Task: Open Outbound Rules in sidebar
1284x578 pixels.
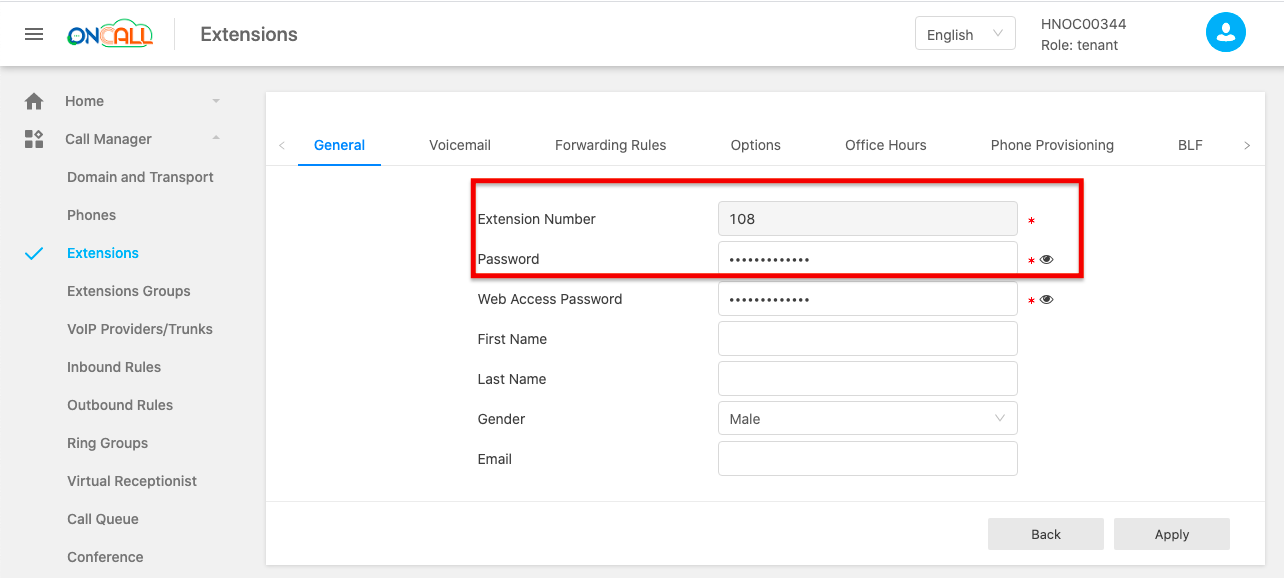Action: point(120,405)
